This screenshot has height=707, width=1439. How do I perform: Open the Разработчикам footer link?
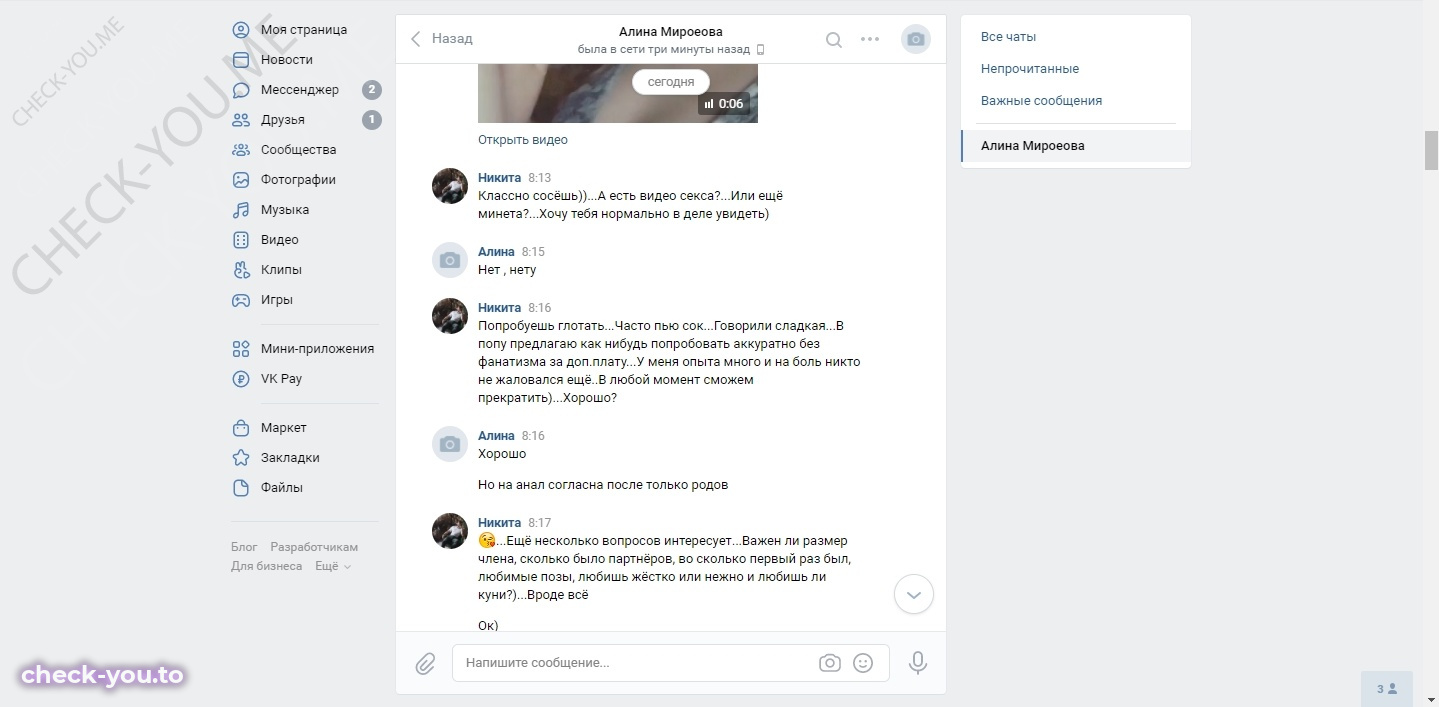click(x=314, y=547)
